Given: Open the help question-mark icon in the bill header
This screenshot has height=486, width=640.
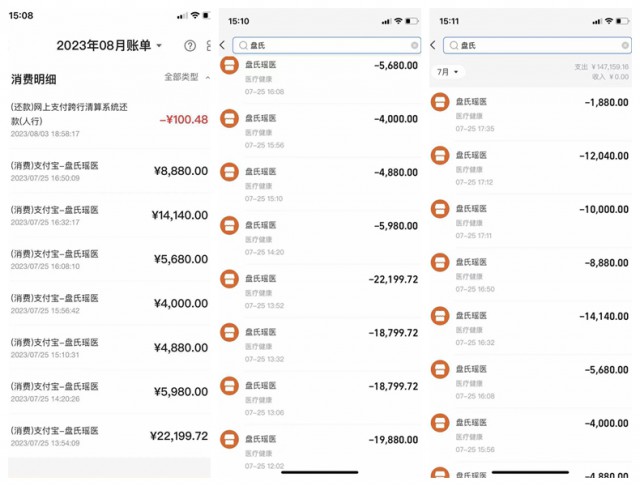Looking at the screenshot, I should (x=190, y=46).
